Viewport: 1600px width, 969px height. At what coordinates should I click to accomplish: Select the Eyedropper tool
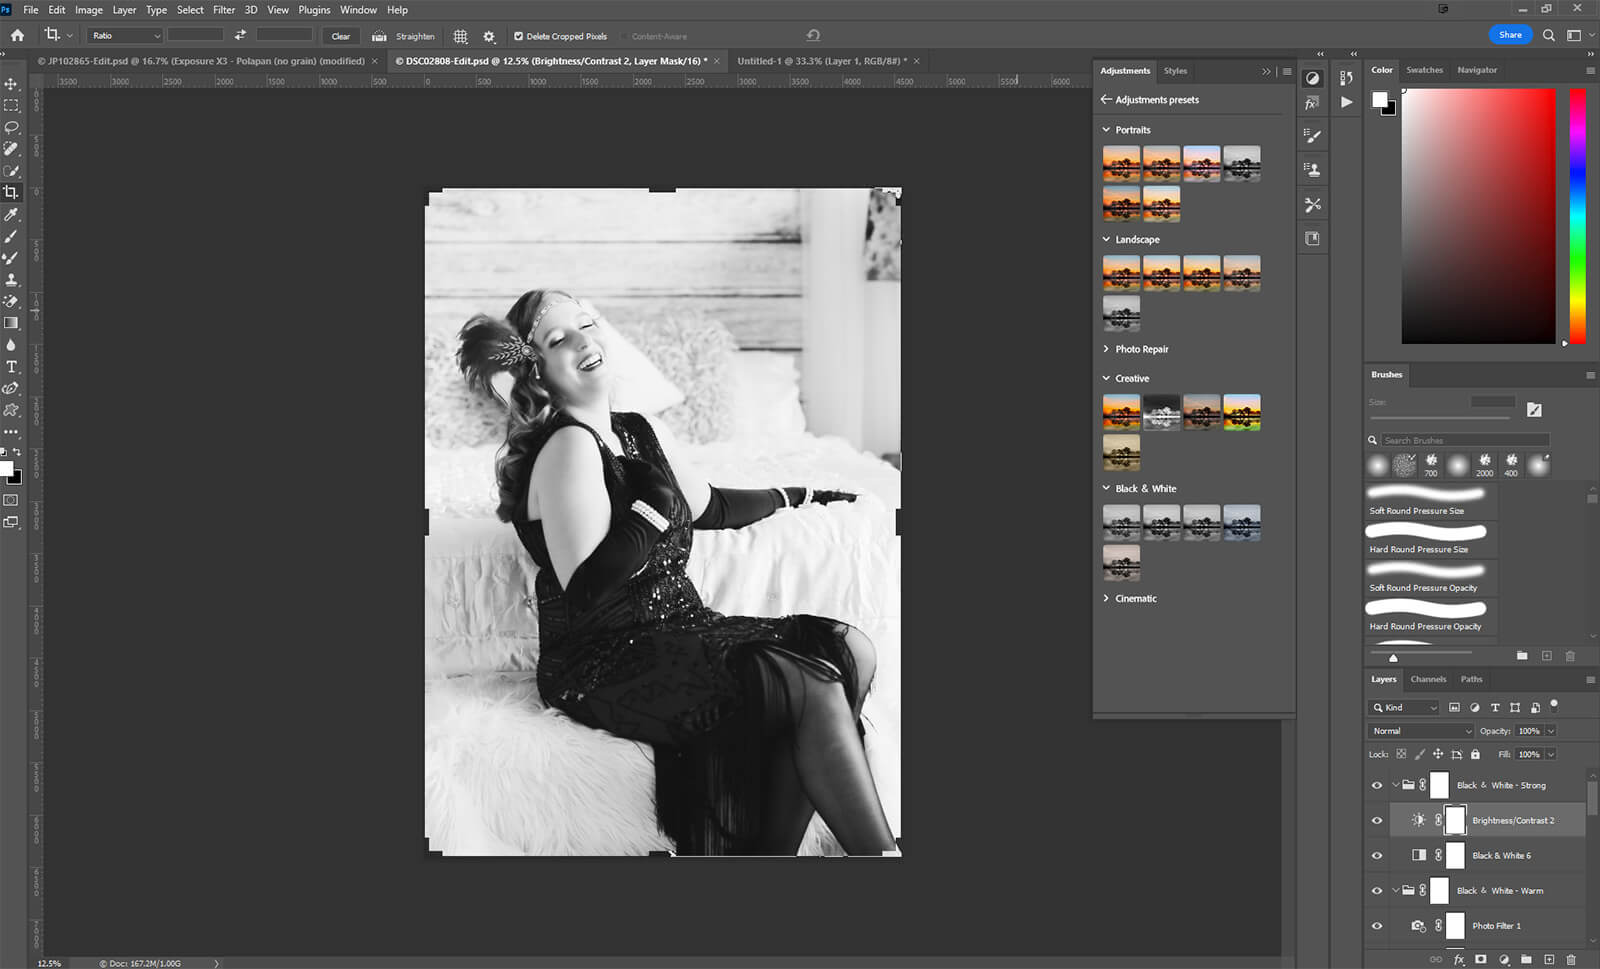click(11, 214)
